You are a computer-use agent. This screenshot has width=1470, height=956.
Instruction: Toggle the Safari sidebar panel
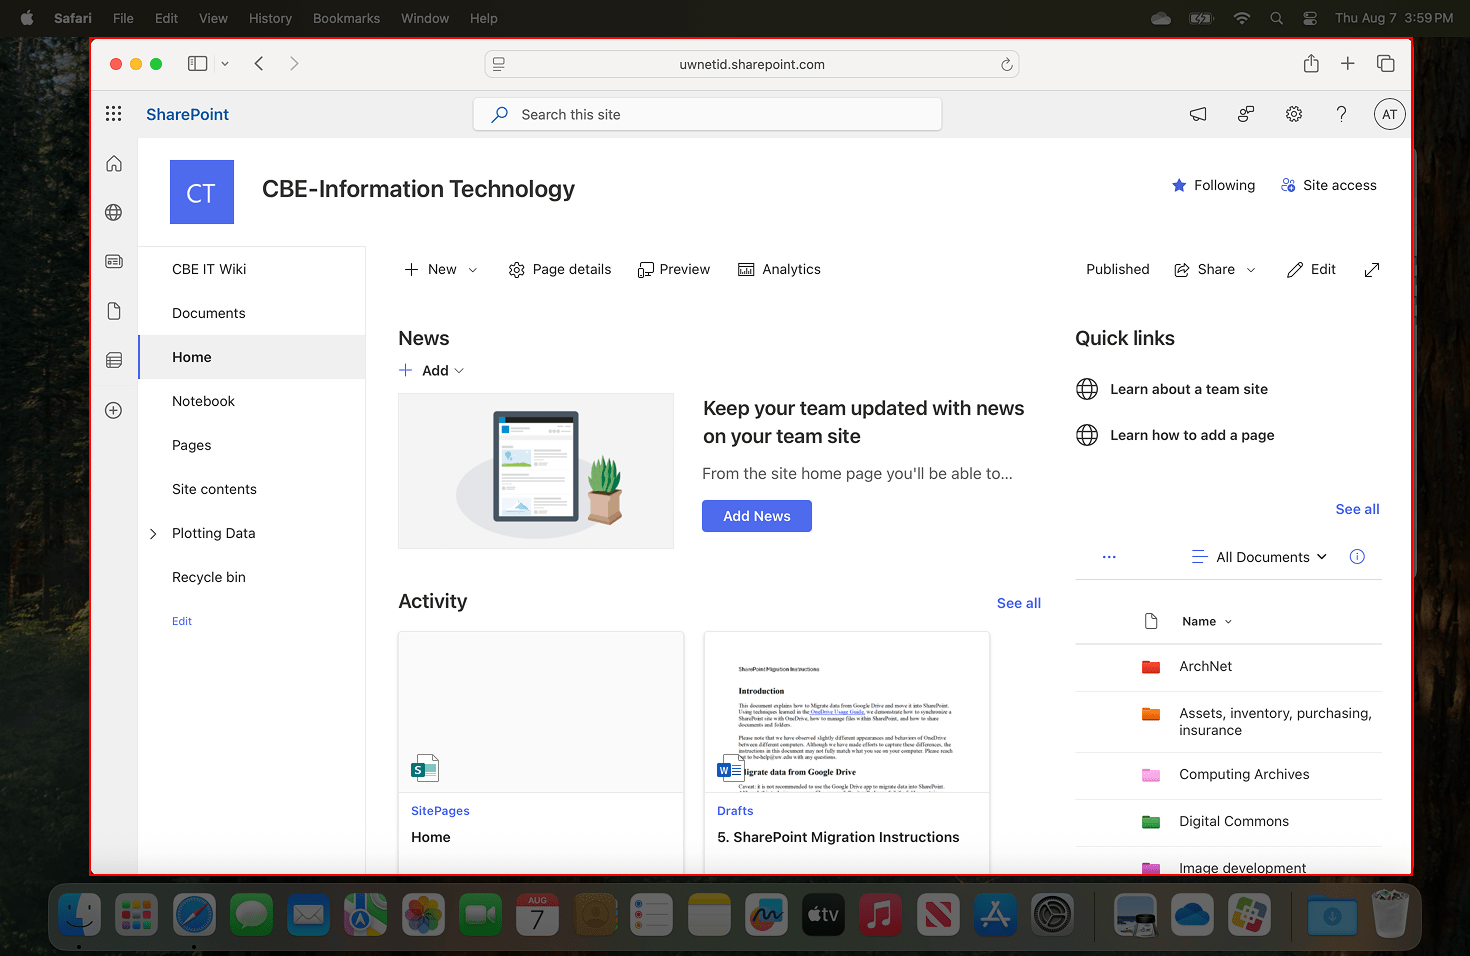coord(197,63)
